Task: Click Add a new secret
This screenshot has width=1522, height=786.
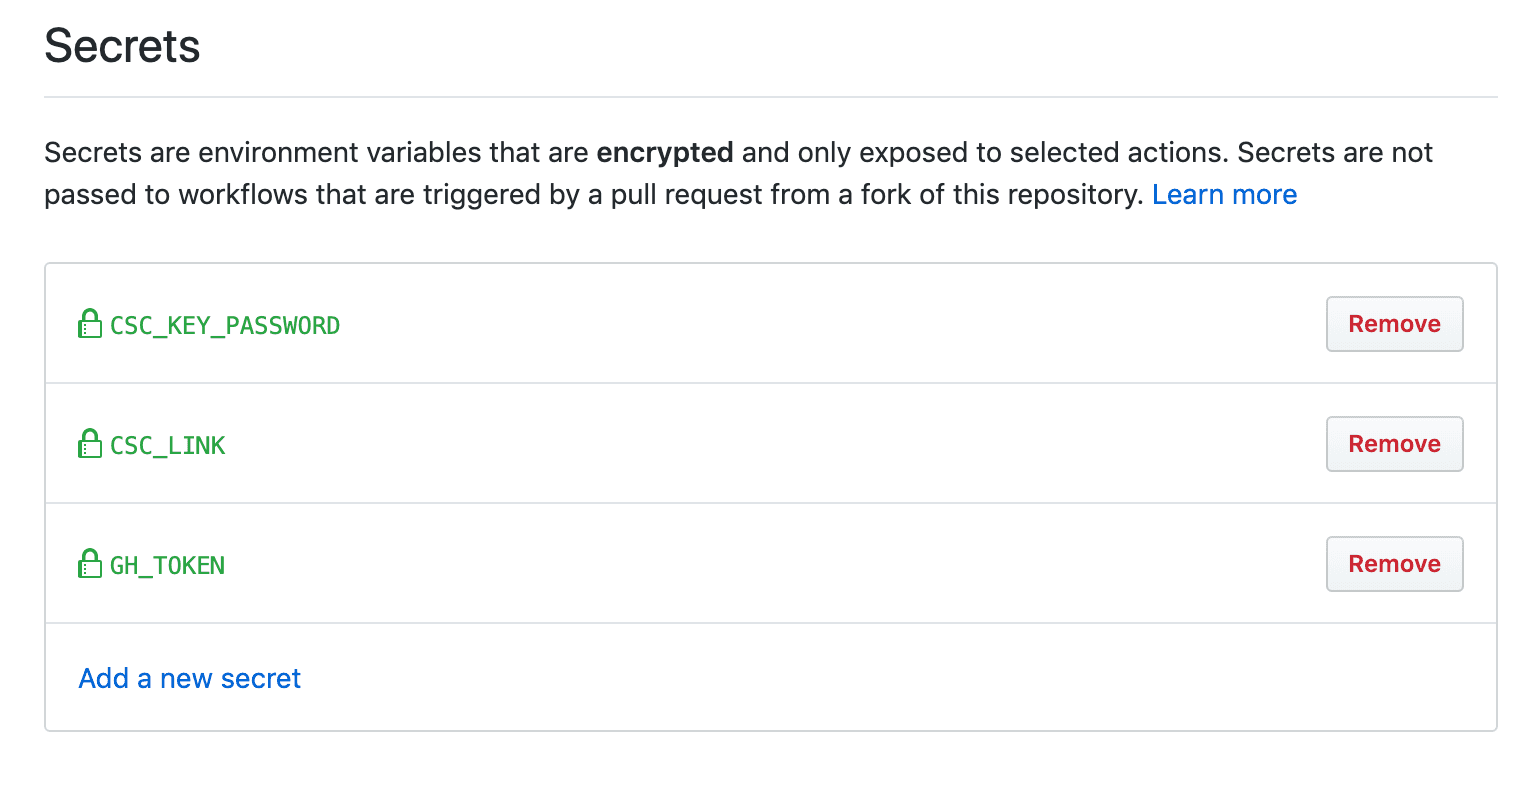Action: tap(190, 679)
